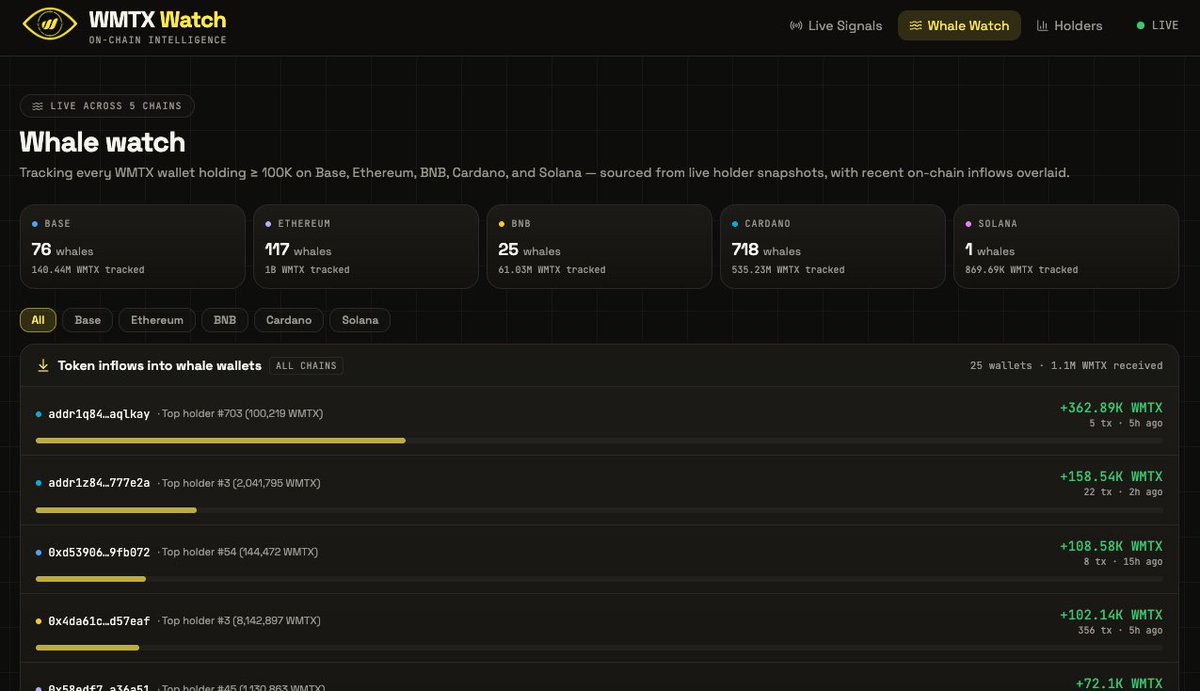Click the +108.58K WMTX inflow amount
Viewport: 1200px width, 691px height.
pyautogui.click(x=1111, y=546)
